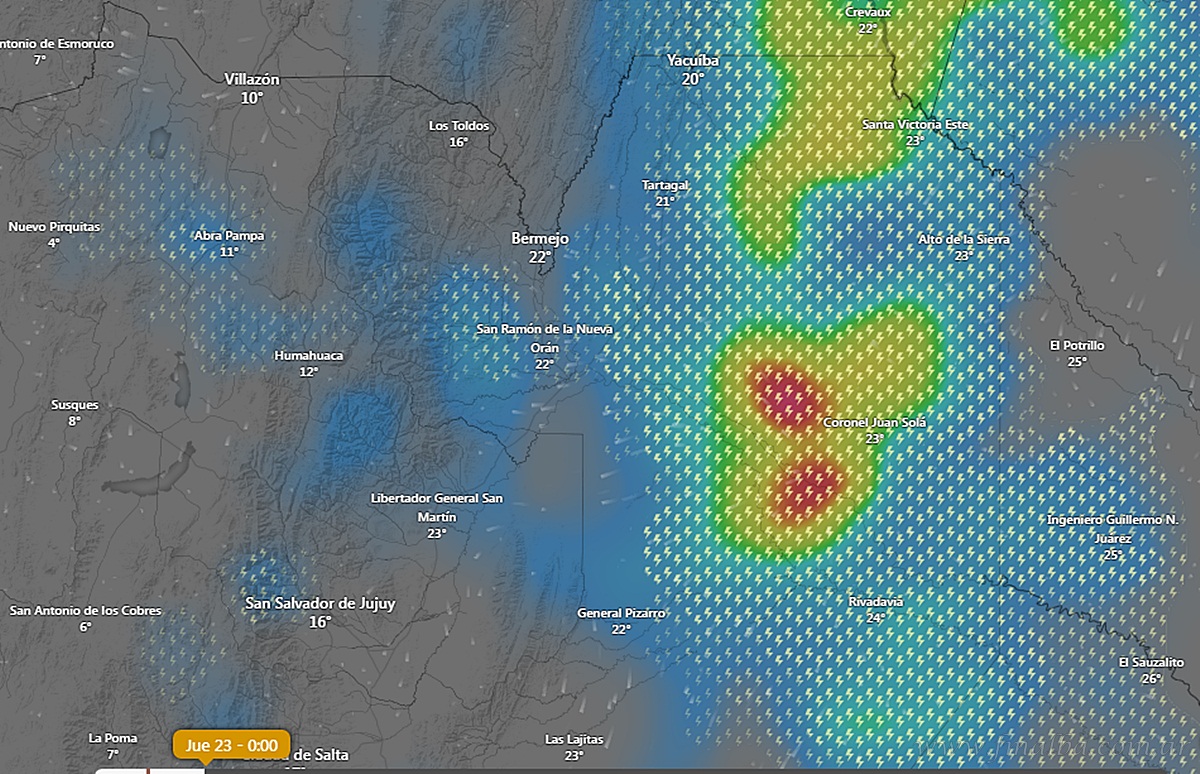
Task: Click the Yacuiba city label
Action: click(693, 61)
